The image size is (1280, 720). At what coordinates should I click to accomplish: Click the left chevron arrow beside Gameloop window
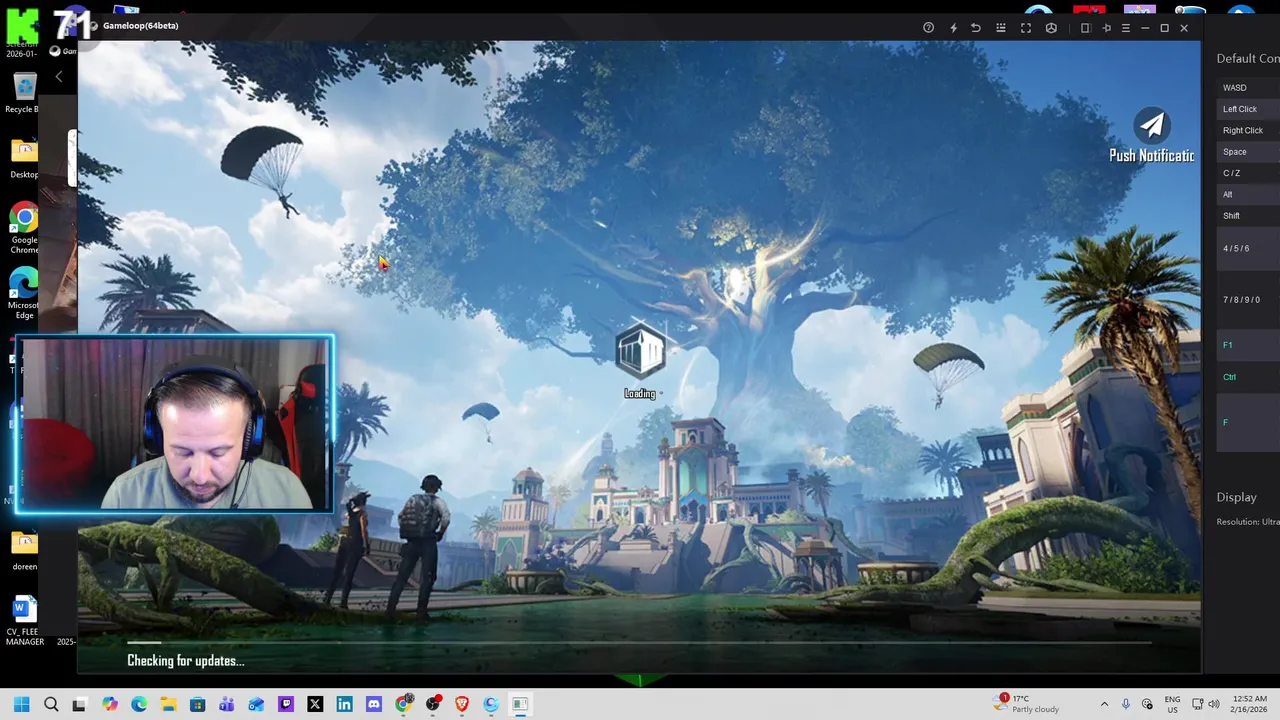click(58, 77)
